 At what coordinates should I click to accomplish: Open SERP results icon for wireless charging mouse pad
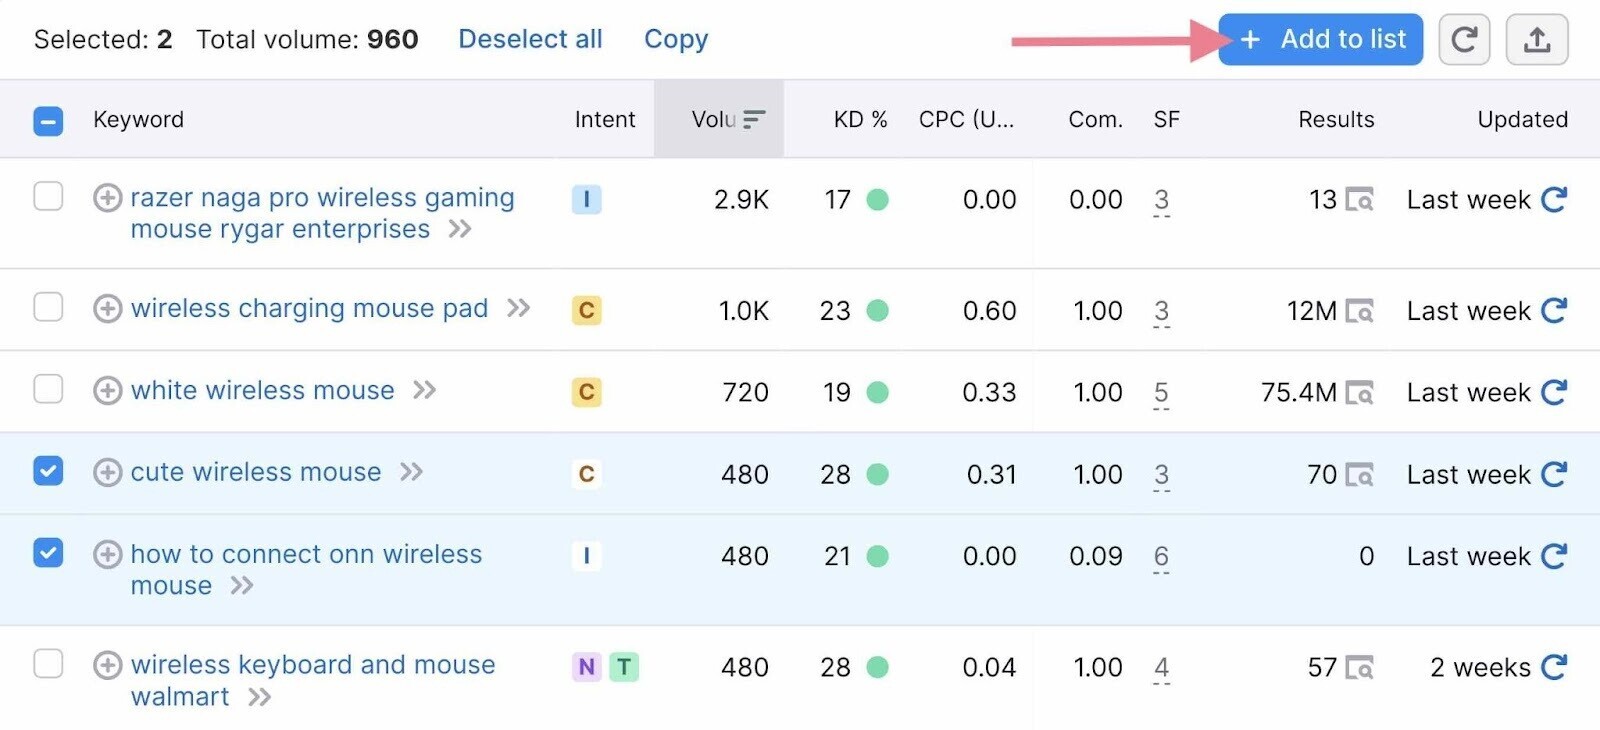[x=1359, y=311]
